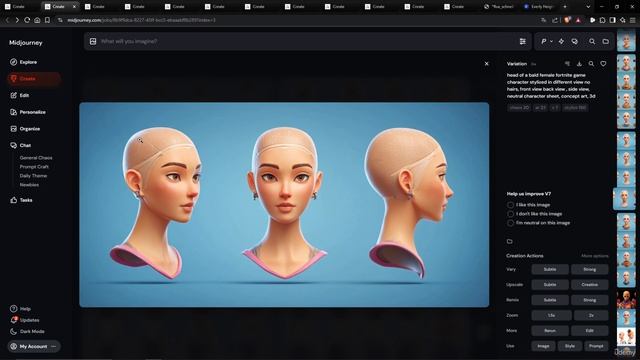Select the Create item in sidebar
640x360 pixels.
33,79
